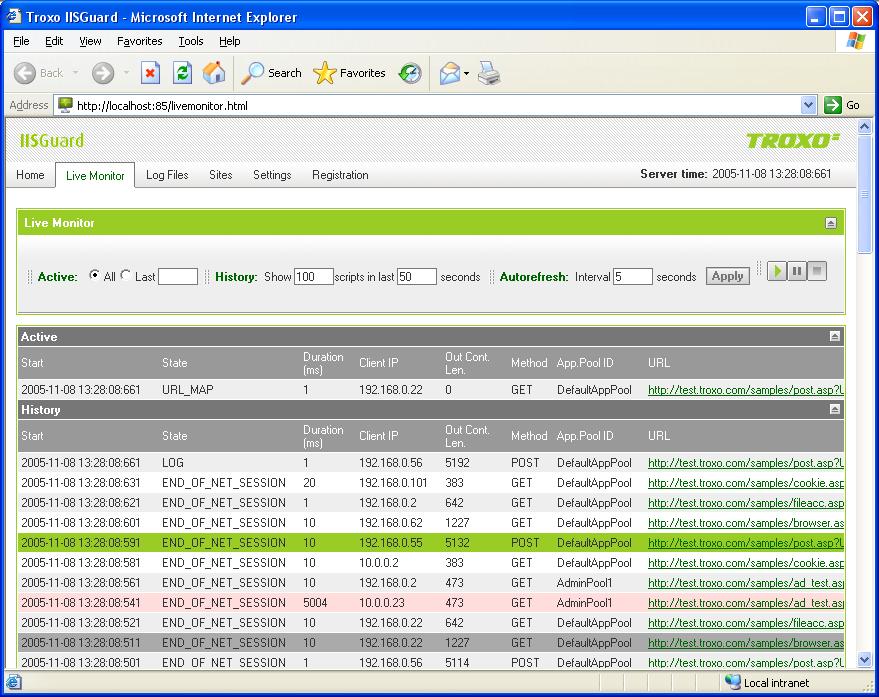Image resolution: width=879 pixels, height=697 pixels.
Task: Click the LOG state cell
Action: pyautogui.click(x=173, y=463)
